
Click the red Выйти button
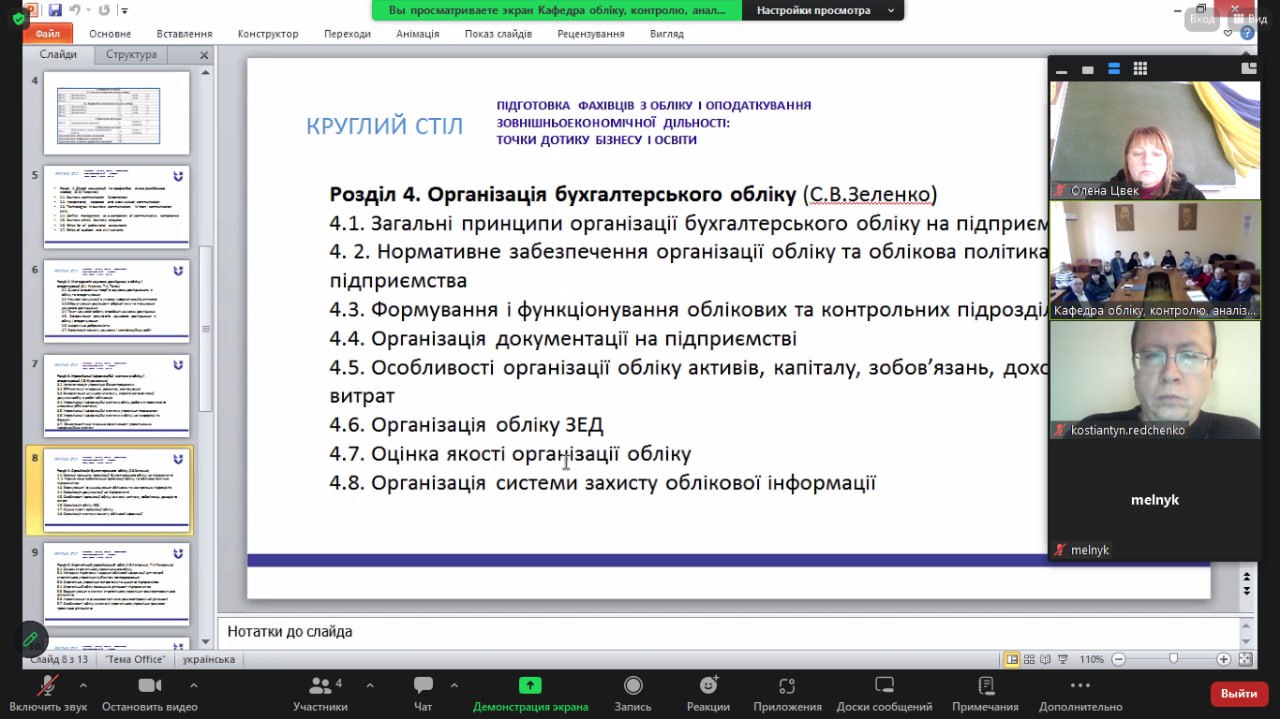click(1239, 692)
